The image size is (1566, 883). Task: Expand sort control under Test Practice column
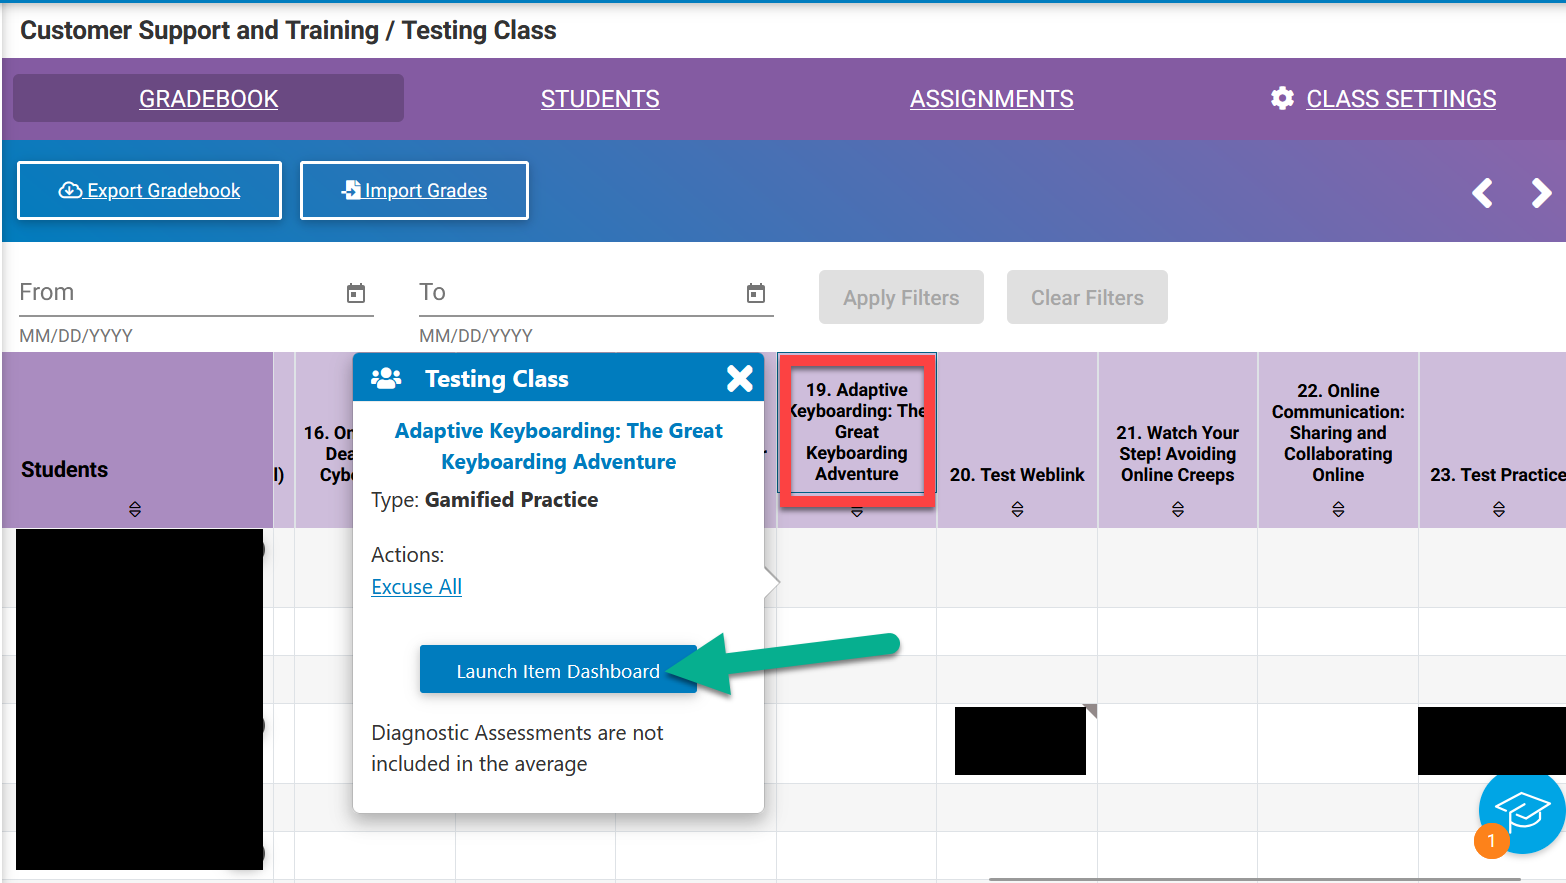pos(1498,509)
